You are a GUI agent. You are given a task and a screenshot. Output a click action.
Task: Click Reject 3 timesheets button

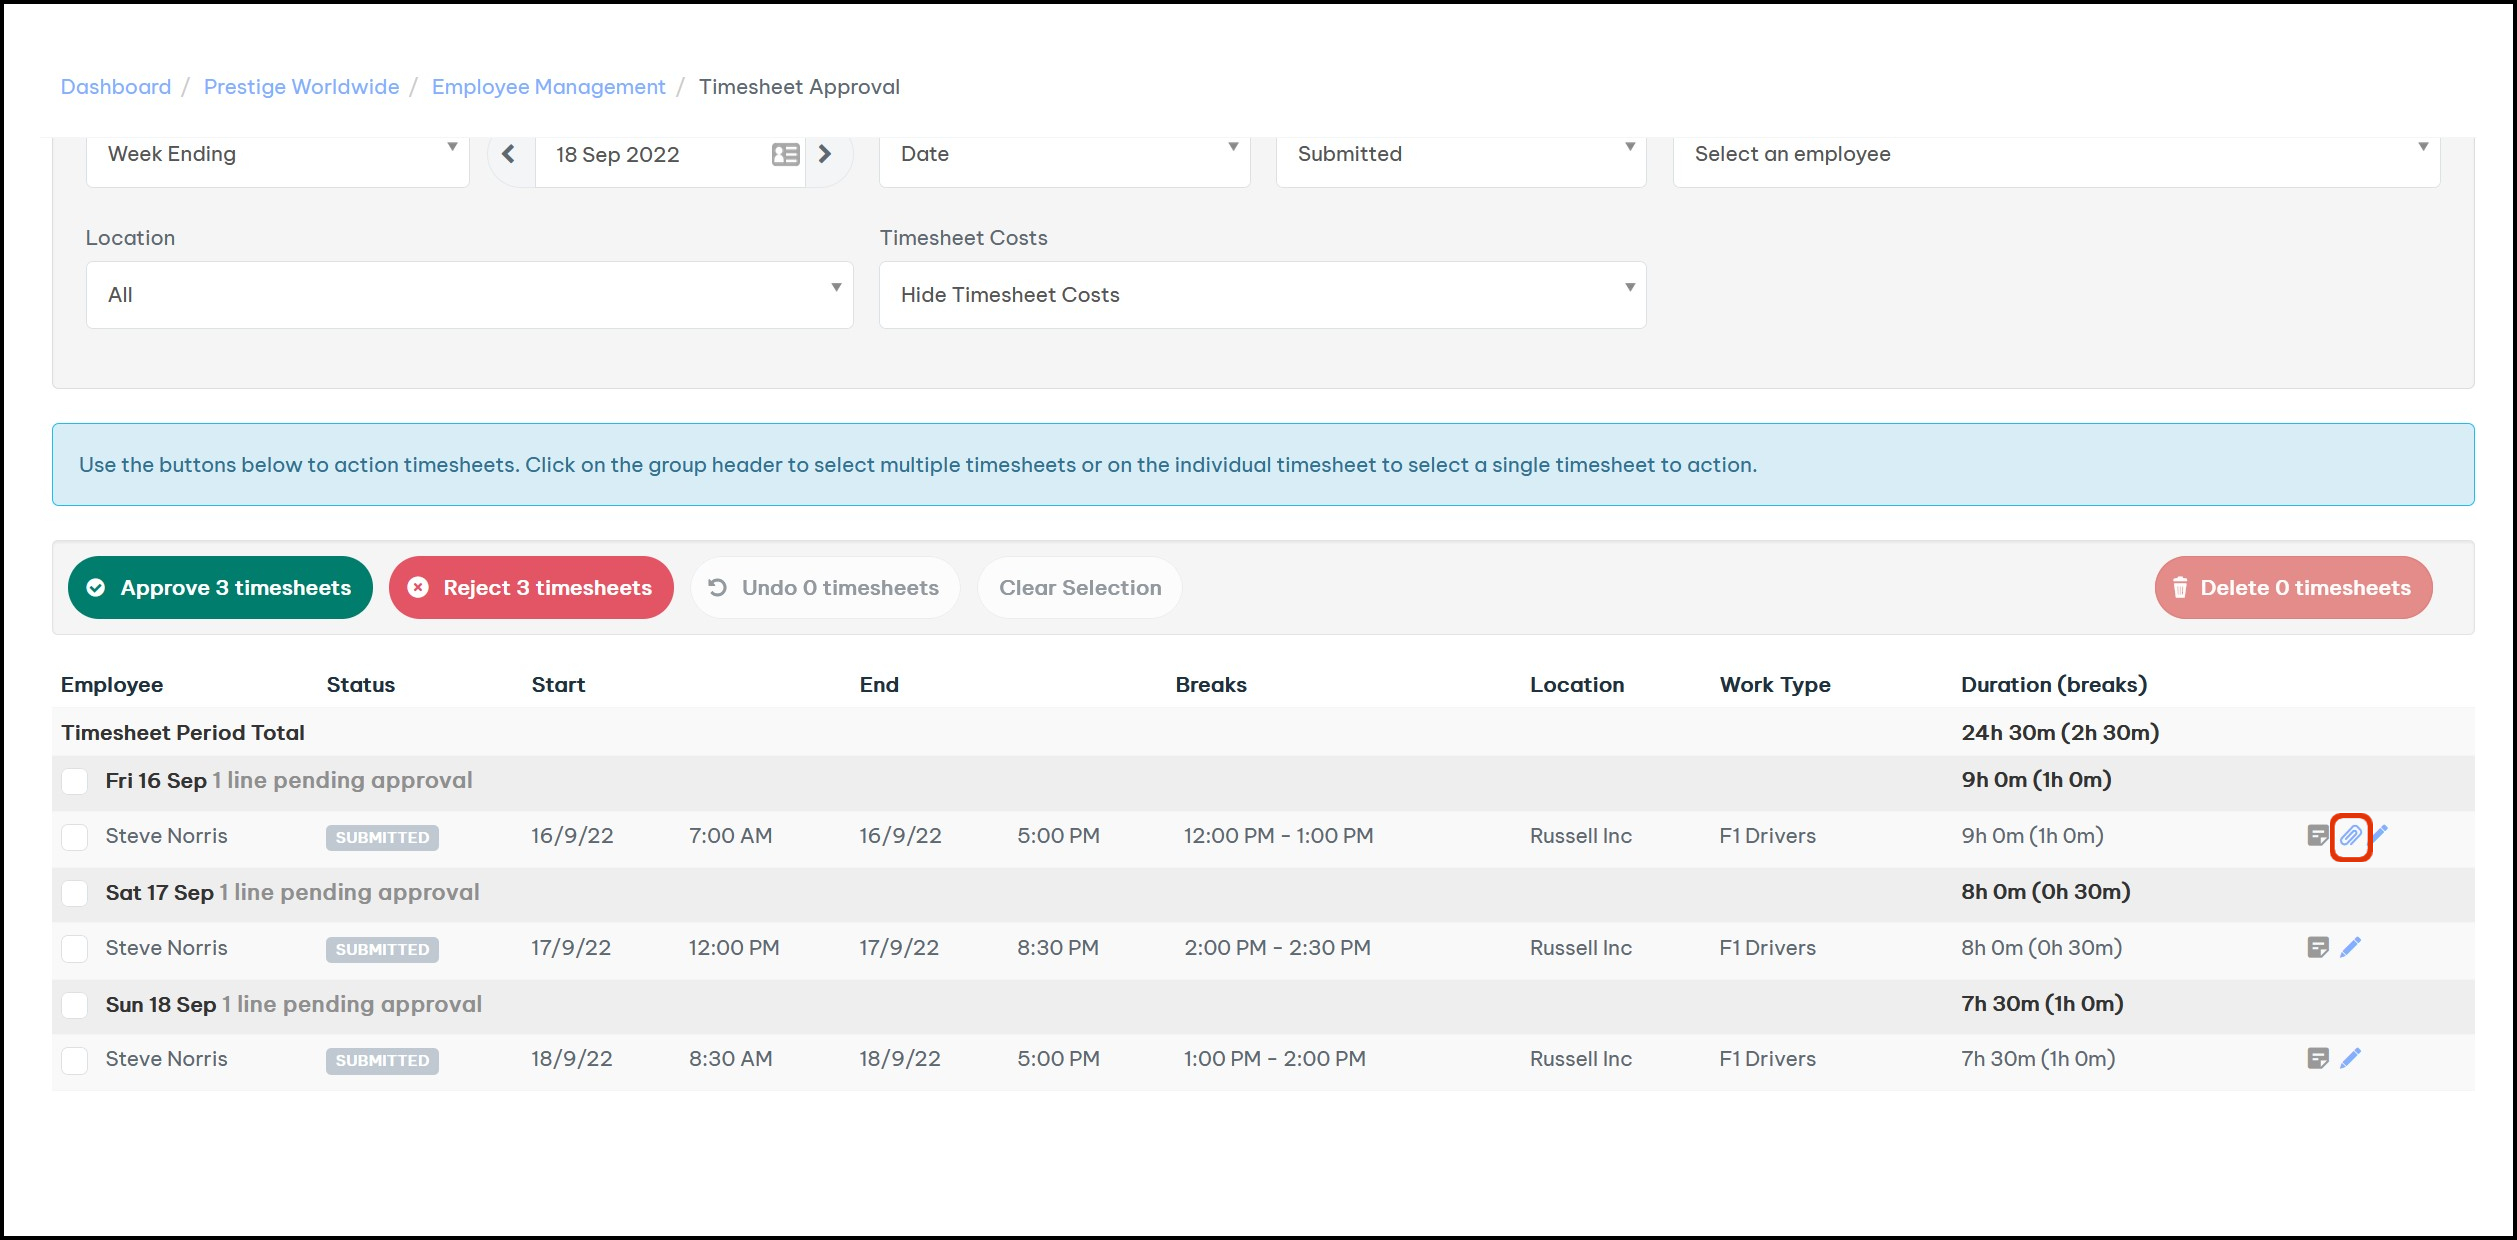[x=531, y=588]
